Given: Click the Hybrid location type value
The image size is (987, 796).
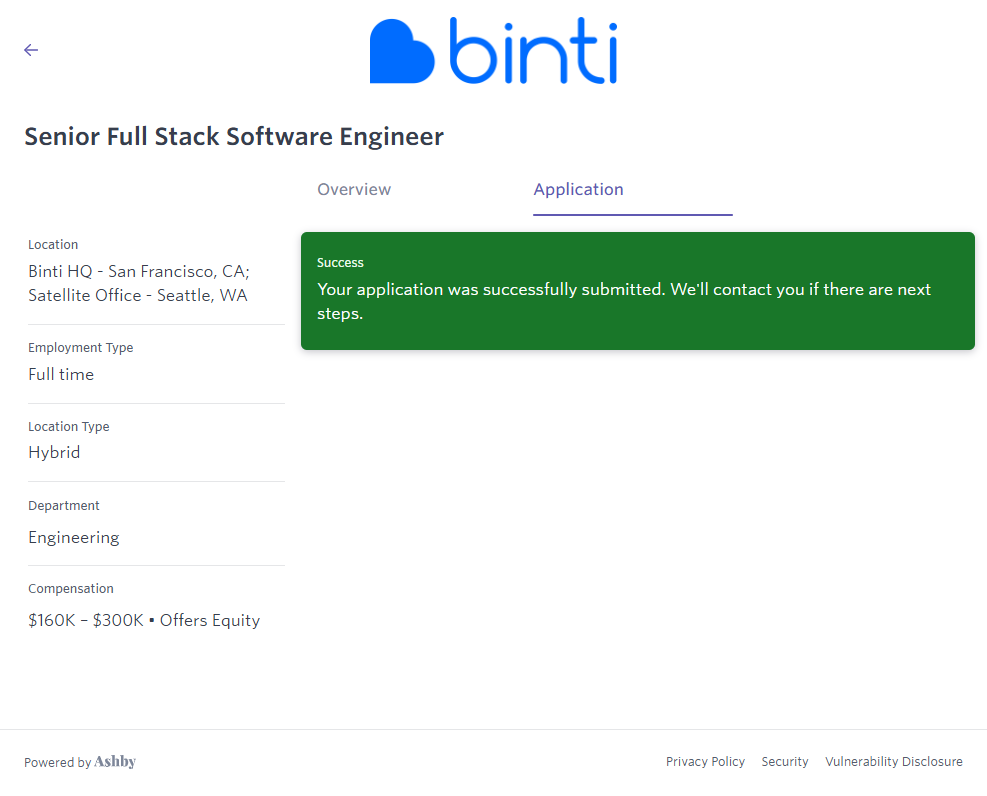Looking at the screenshot, I should [54, 453].
